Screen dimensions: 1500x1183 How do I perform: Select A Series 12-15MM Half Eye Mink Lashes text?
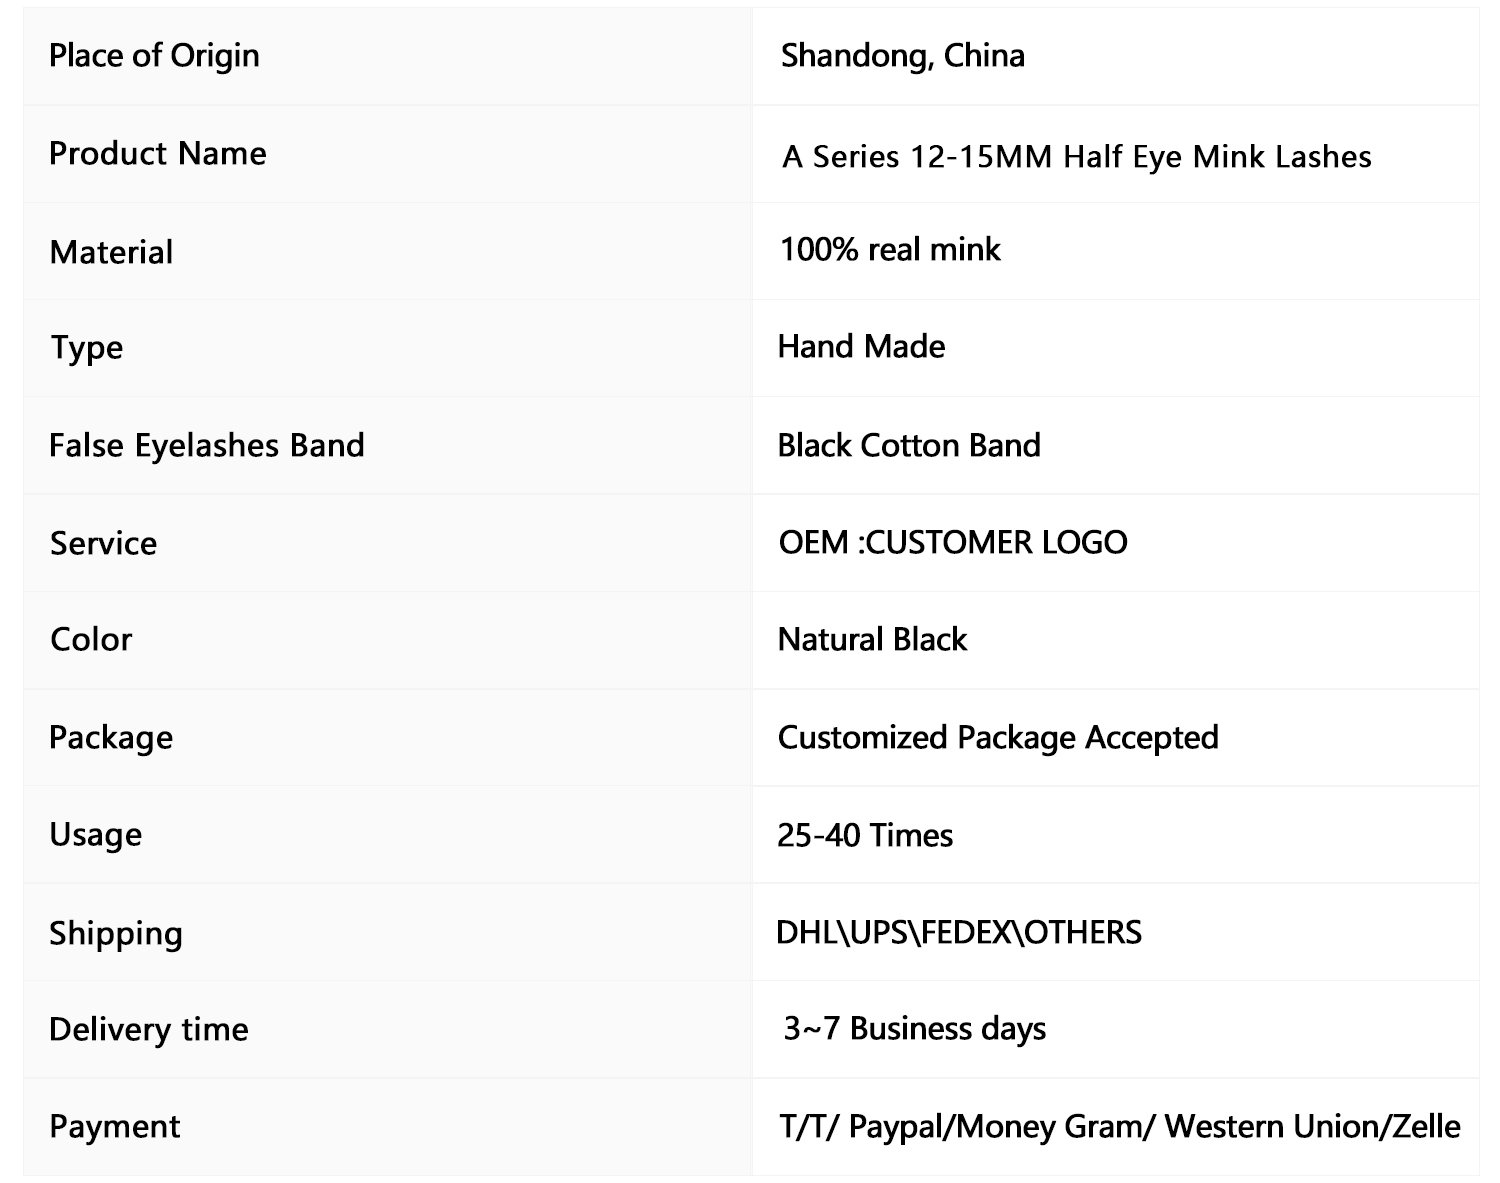[1077, 157]
